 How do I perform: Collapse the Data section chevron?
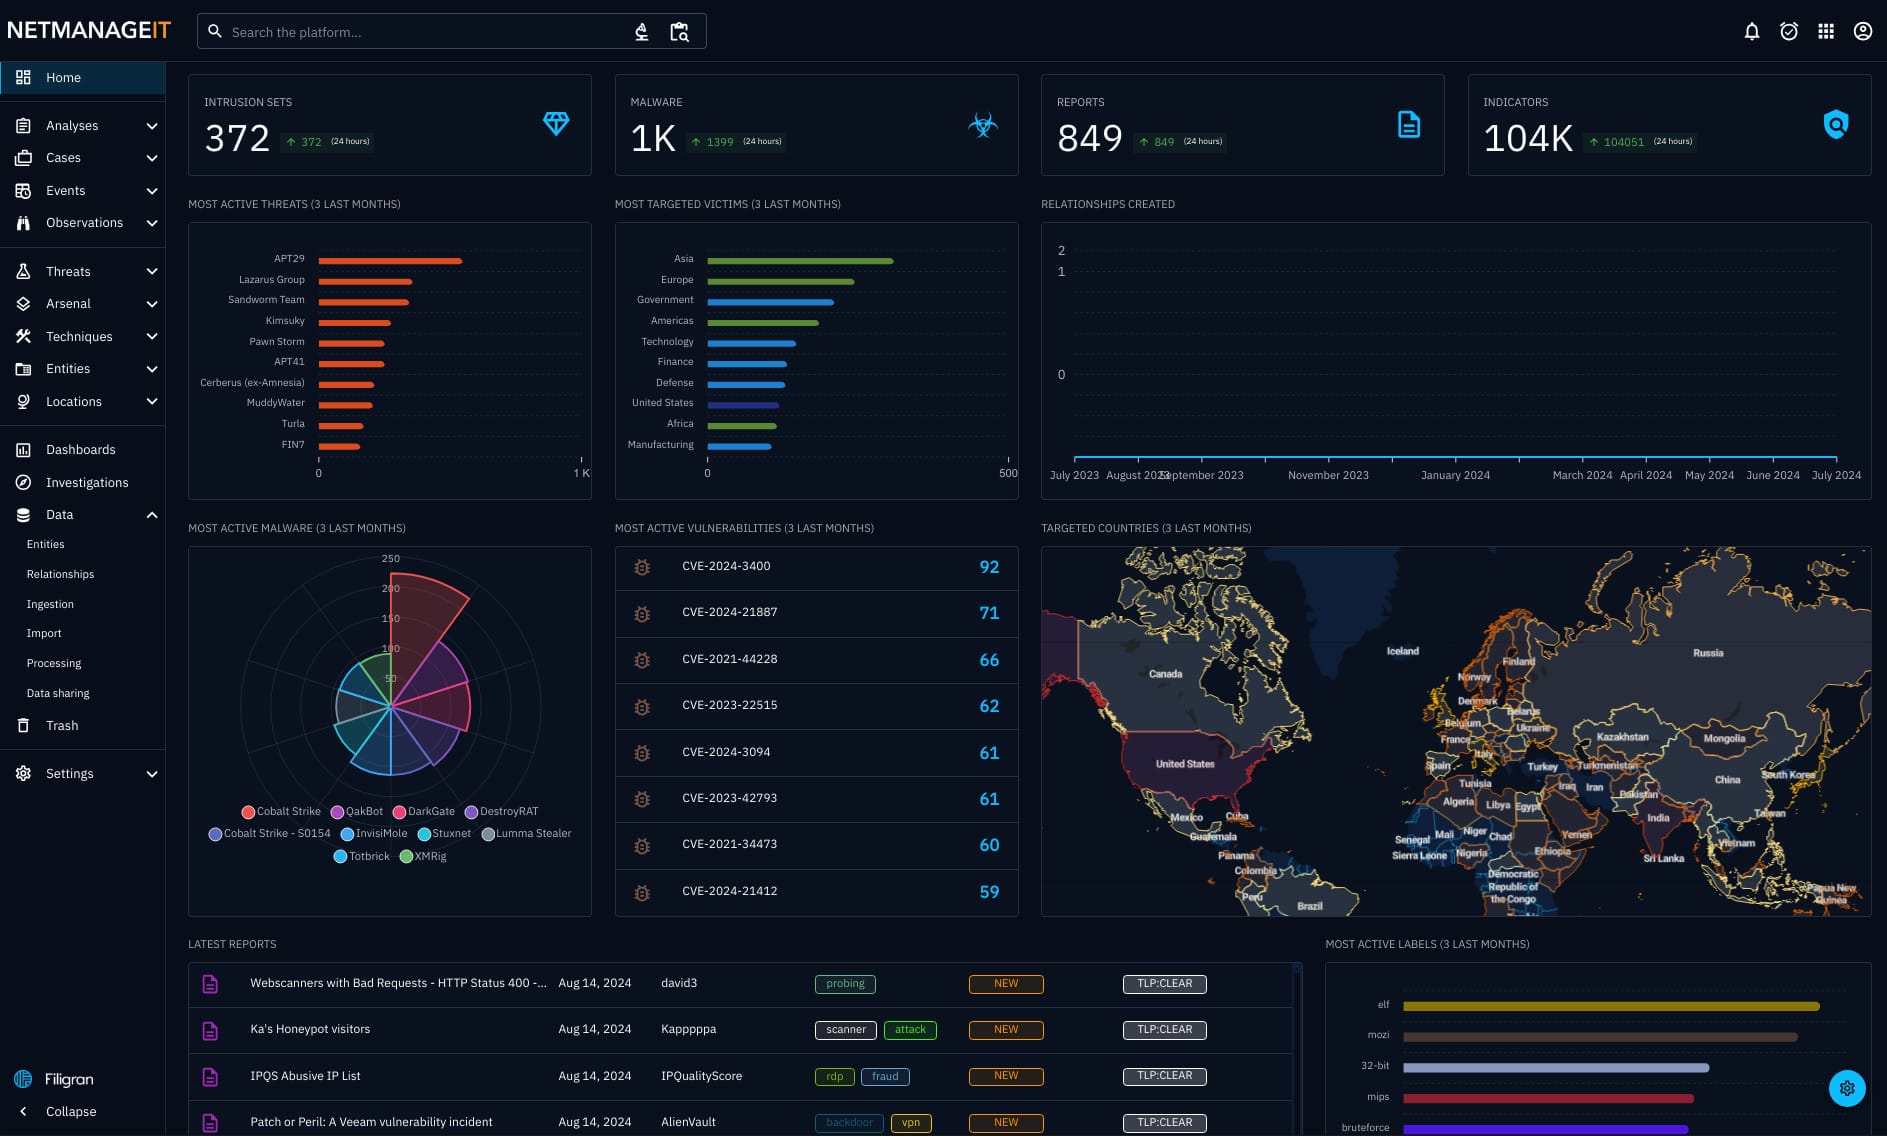point(152,515)
